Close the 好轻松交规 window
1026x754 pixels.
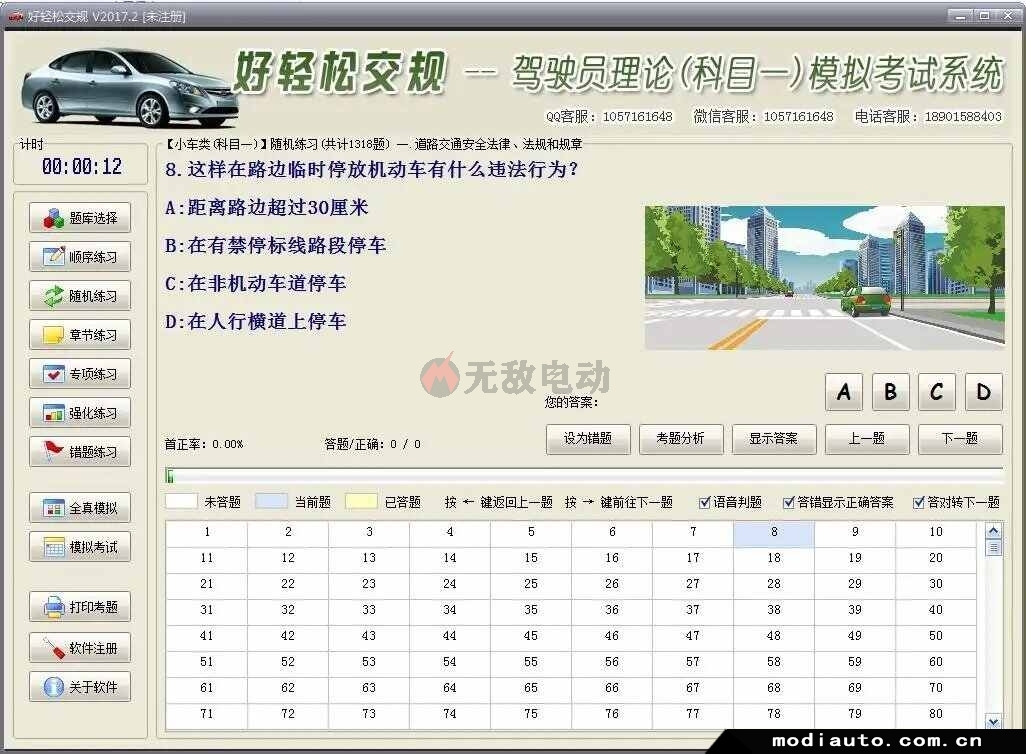tap(1007, 16)
